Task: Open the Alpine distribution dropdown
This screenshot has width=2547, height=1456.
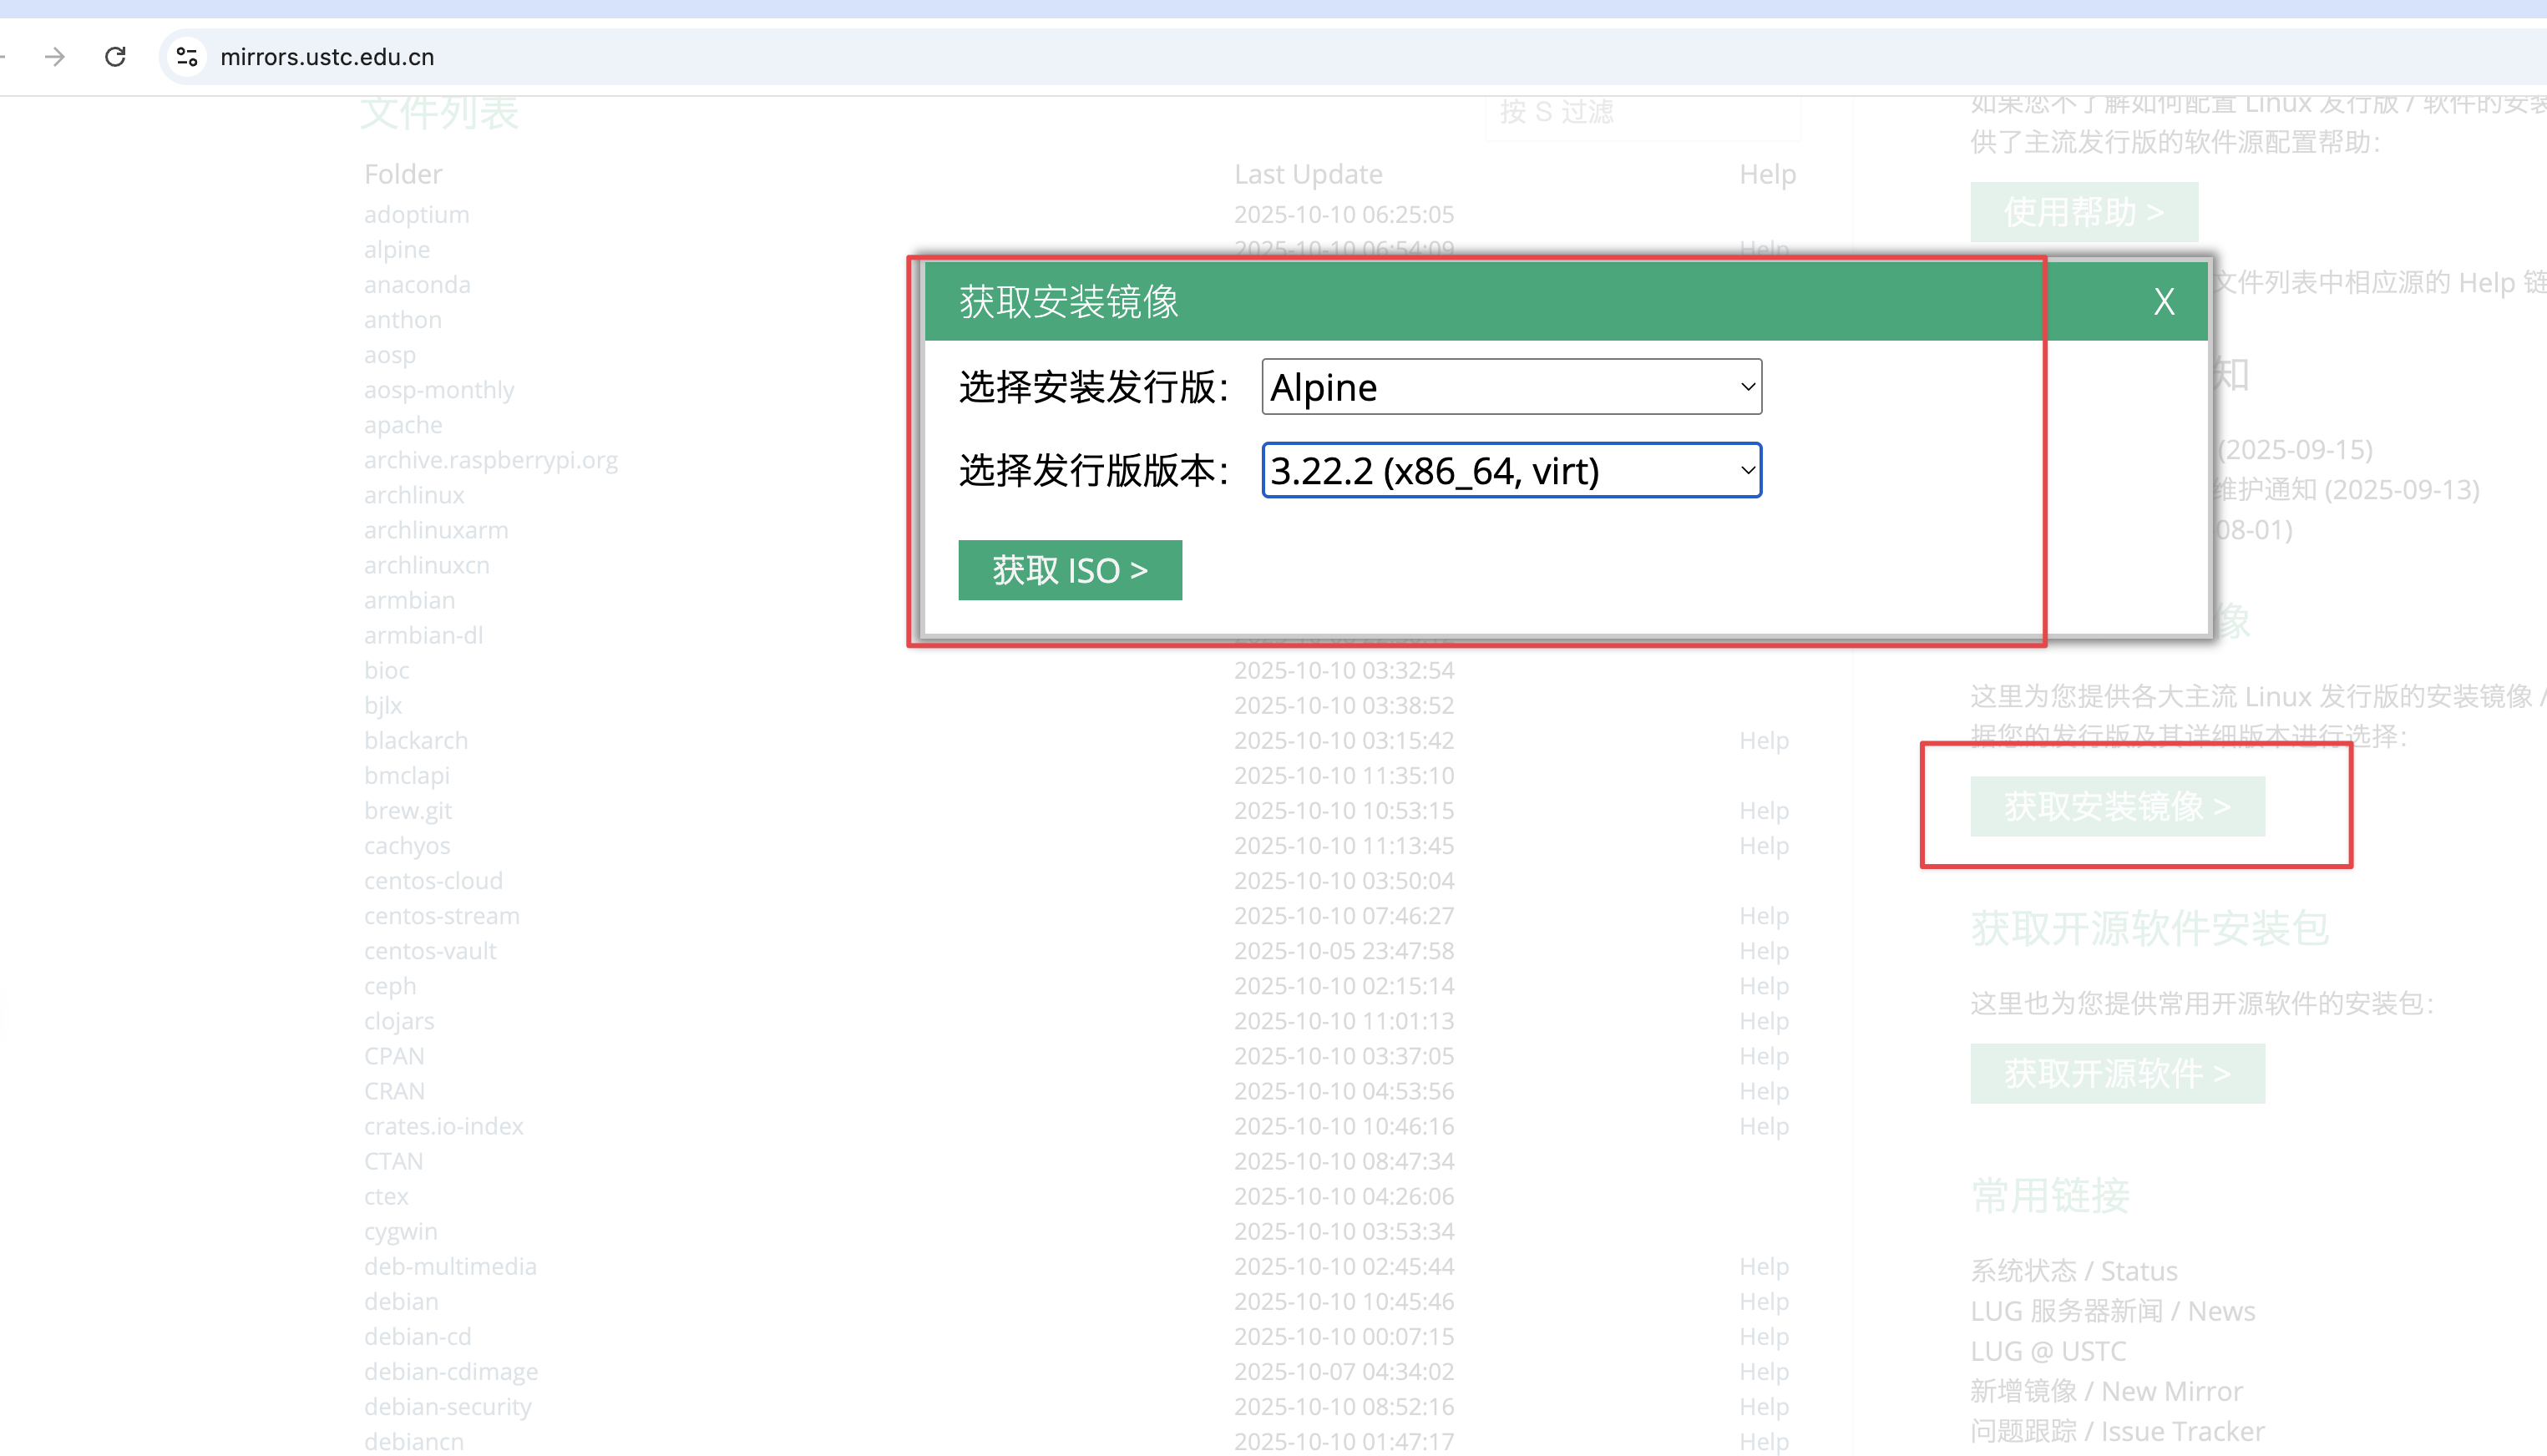Action: point(1511,387)
